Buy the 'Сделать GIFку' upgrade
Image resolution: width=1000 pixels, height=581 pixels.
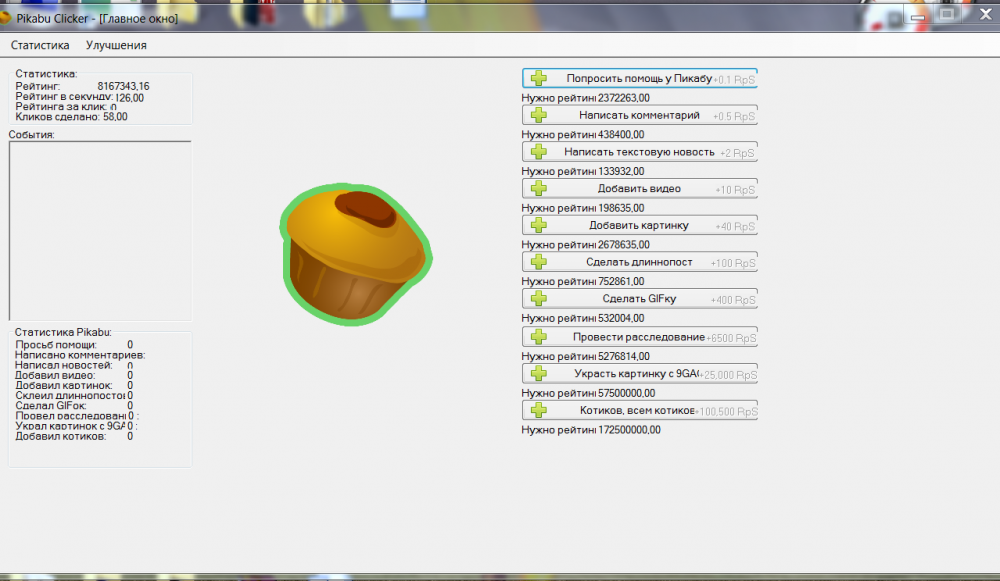point(639,299)
